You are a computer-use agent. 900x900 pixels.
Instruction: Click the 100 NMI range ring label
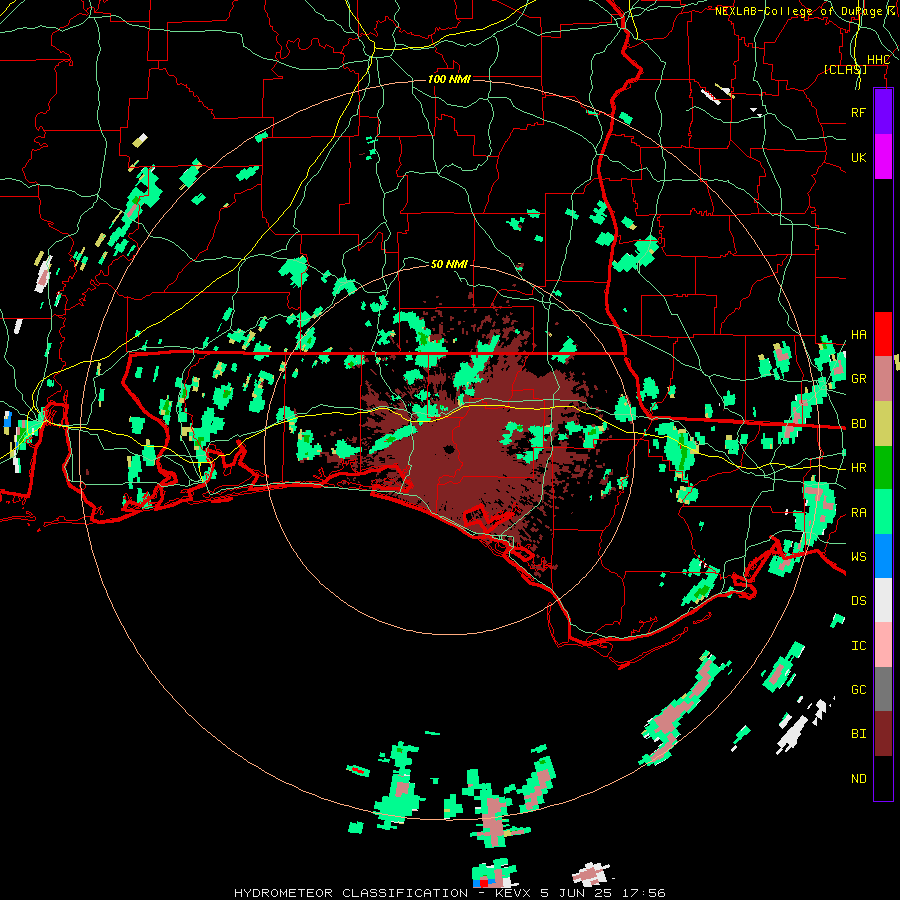click(x=449, y=79)
